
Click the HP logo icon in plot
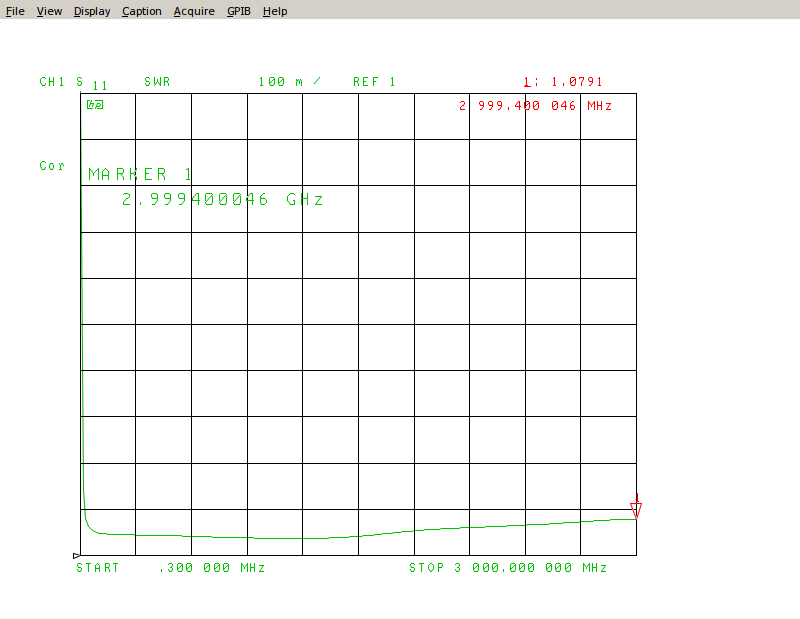click(95, 105)
